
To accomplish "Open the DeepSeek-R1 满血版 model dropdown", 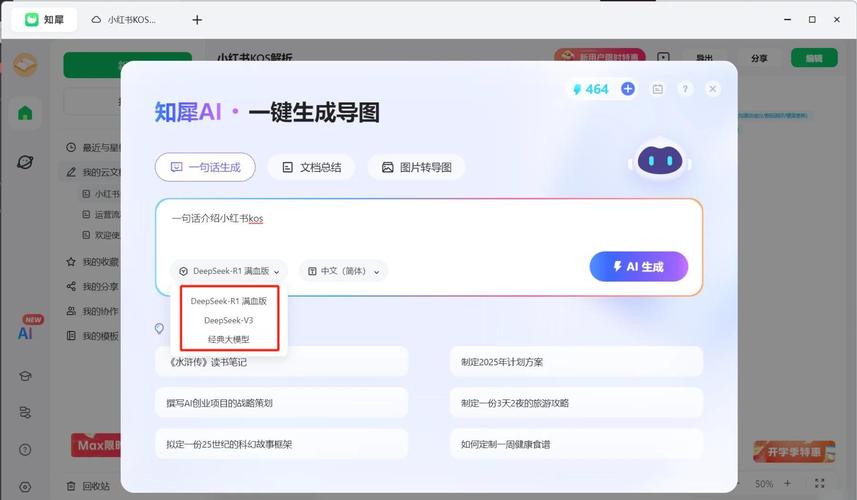I will tap(229, 271).
